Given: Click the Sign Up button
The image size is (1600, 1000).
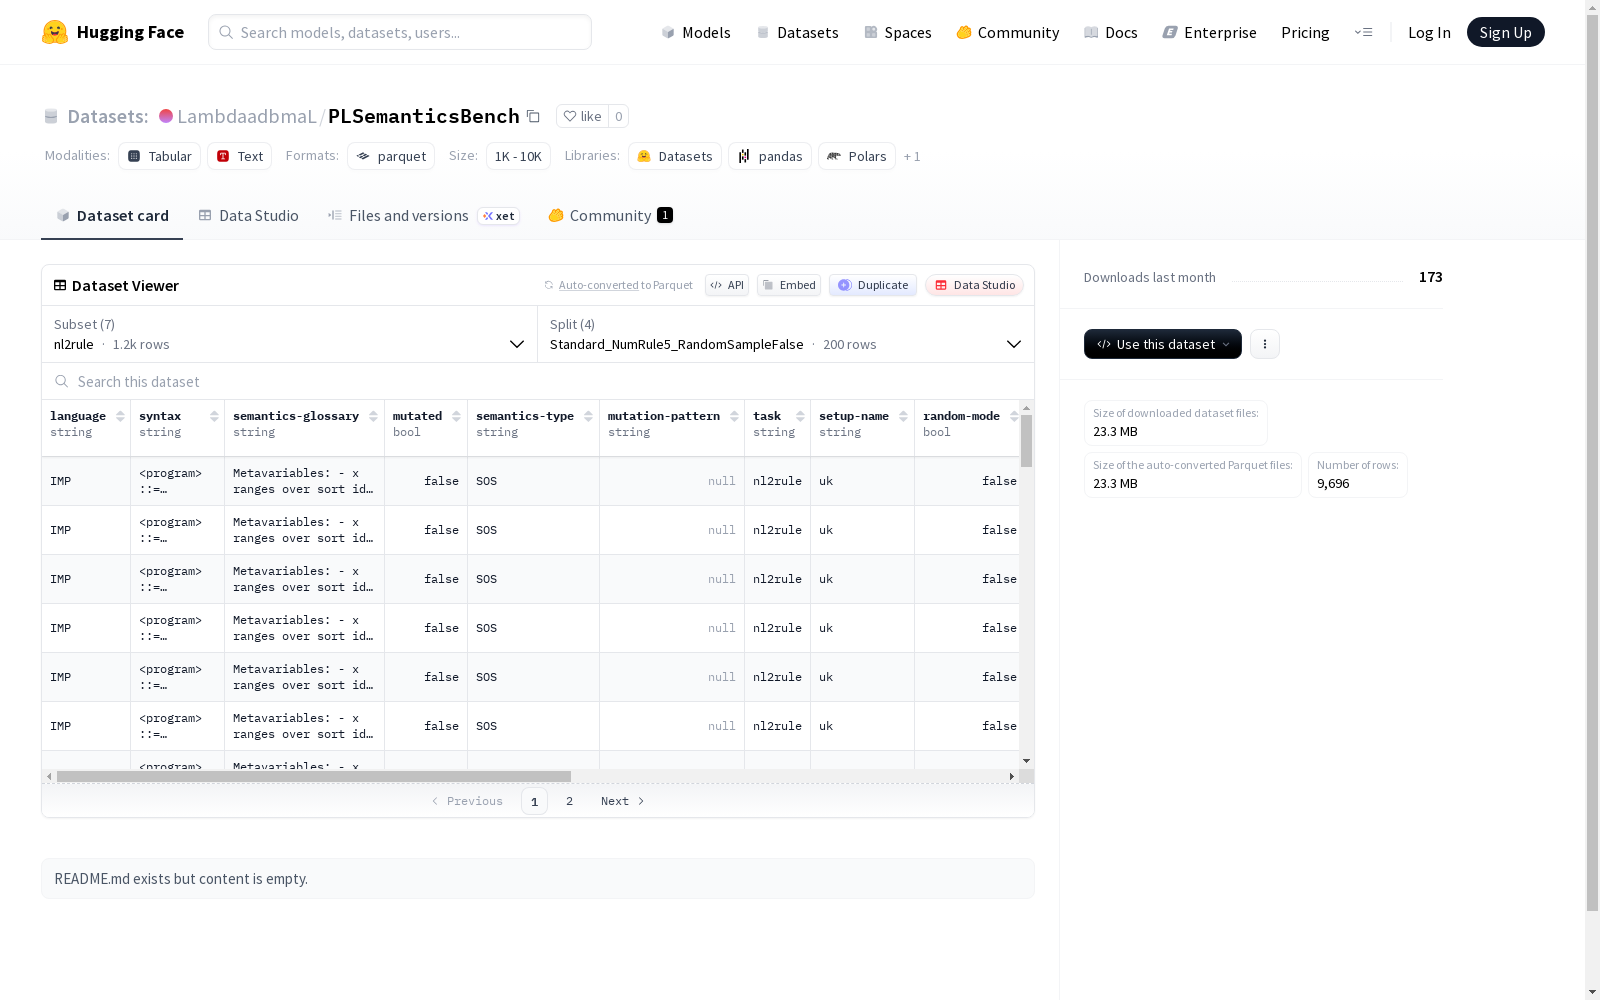Looking at the screenshot, I should [x=1505, y=32].
